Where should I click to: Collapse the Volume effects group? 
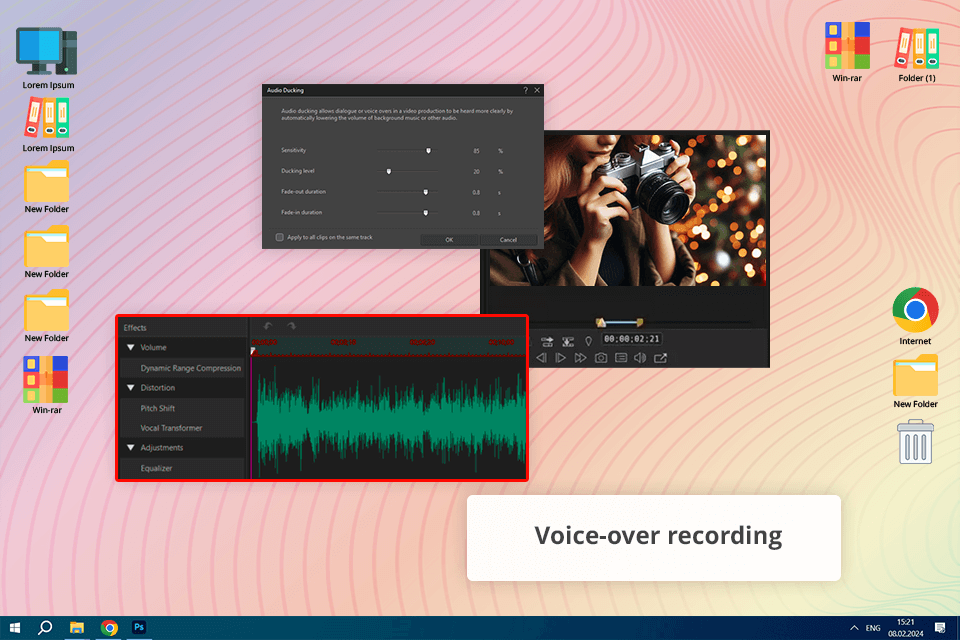click(x=130, y=347)
